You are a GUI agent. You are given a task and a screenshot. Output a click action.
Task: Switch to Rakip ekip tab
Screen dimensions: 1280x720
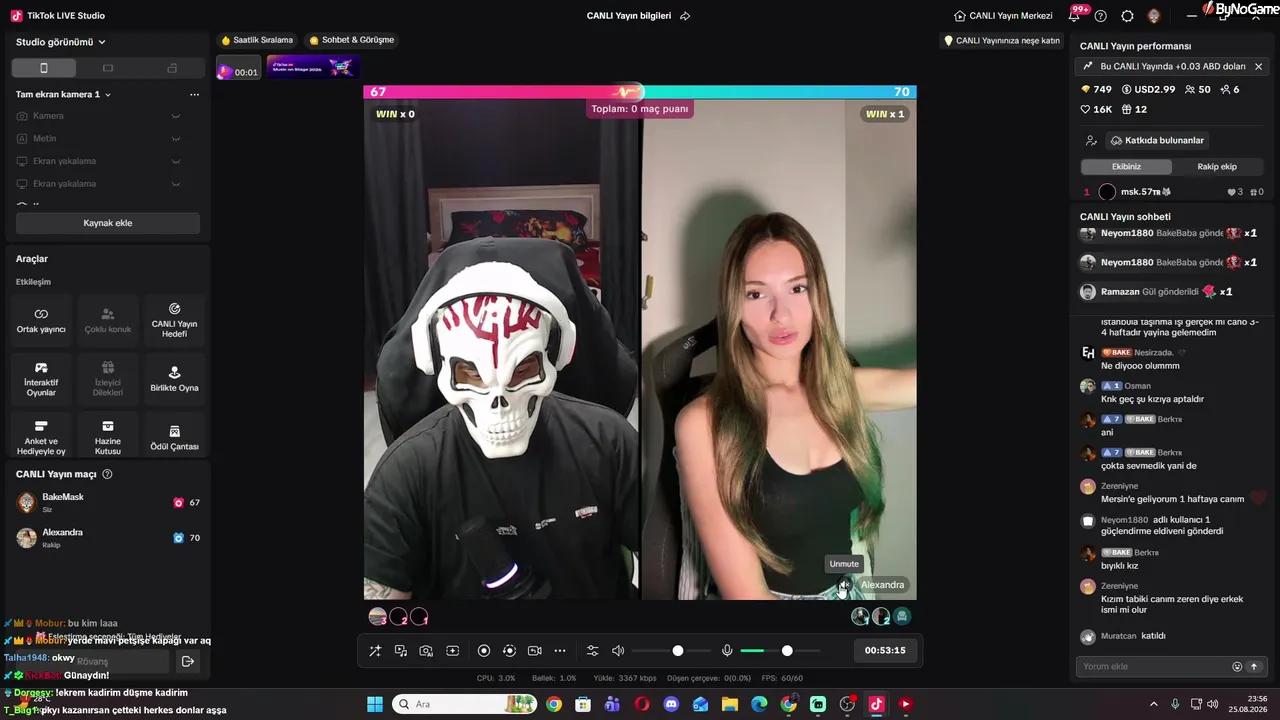click(1217, 167)
